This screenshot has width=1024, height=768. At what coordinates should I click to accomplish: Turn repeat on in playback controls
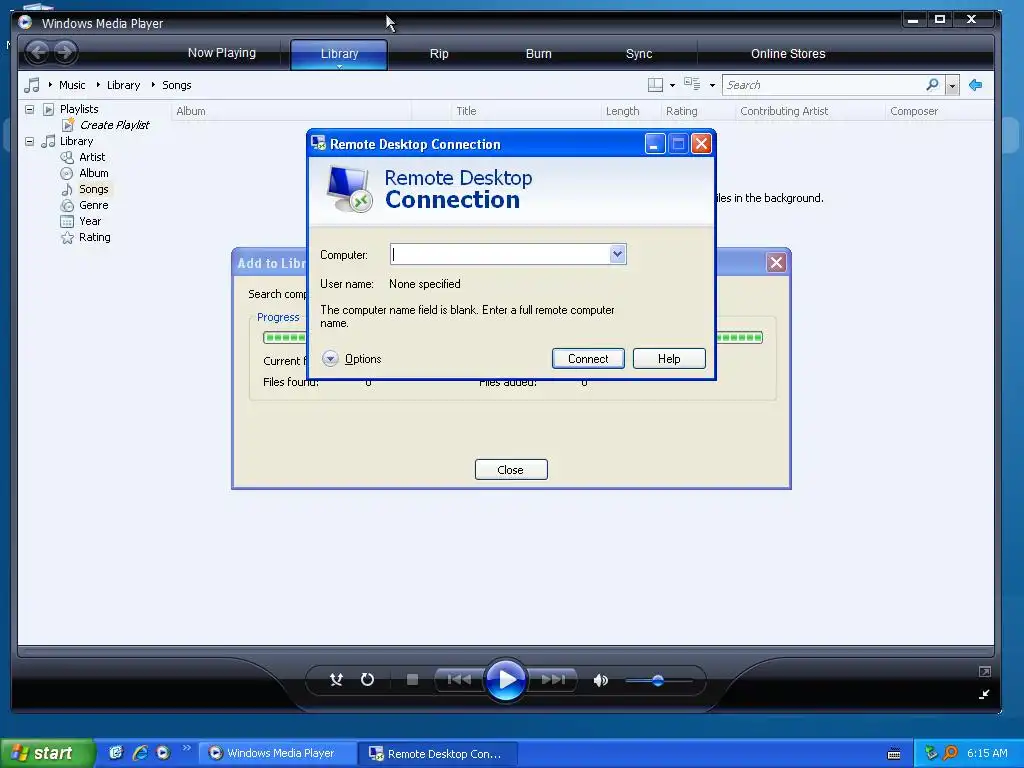[368, 680]
